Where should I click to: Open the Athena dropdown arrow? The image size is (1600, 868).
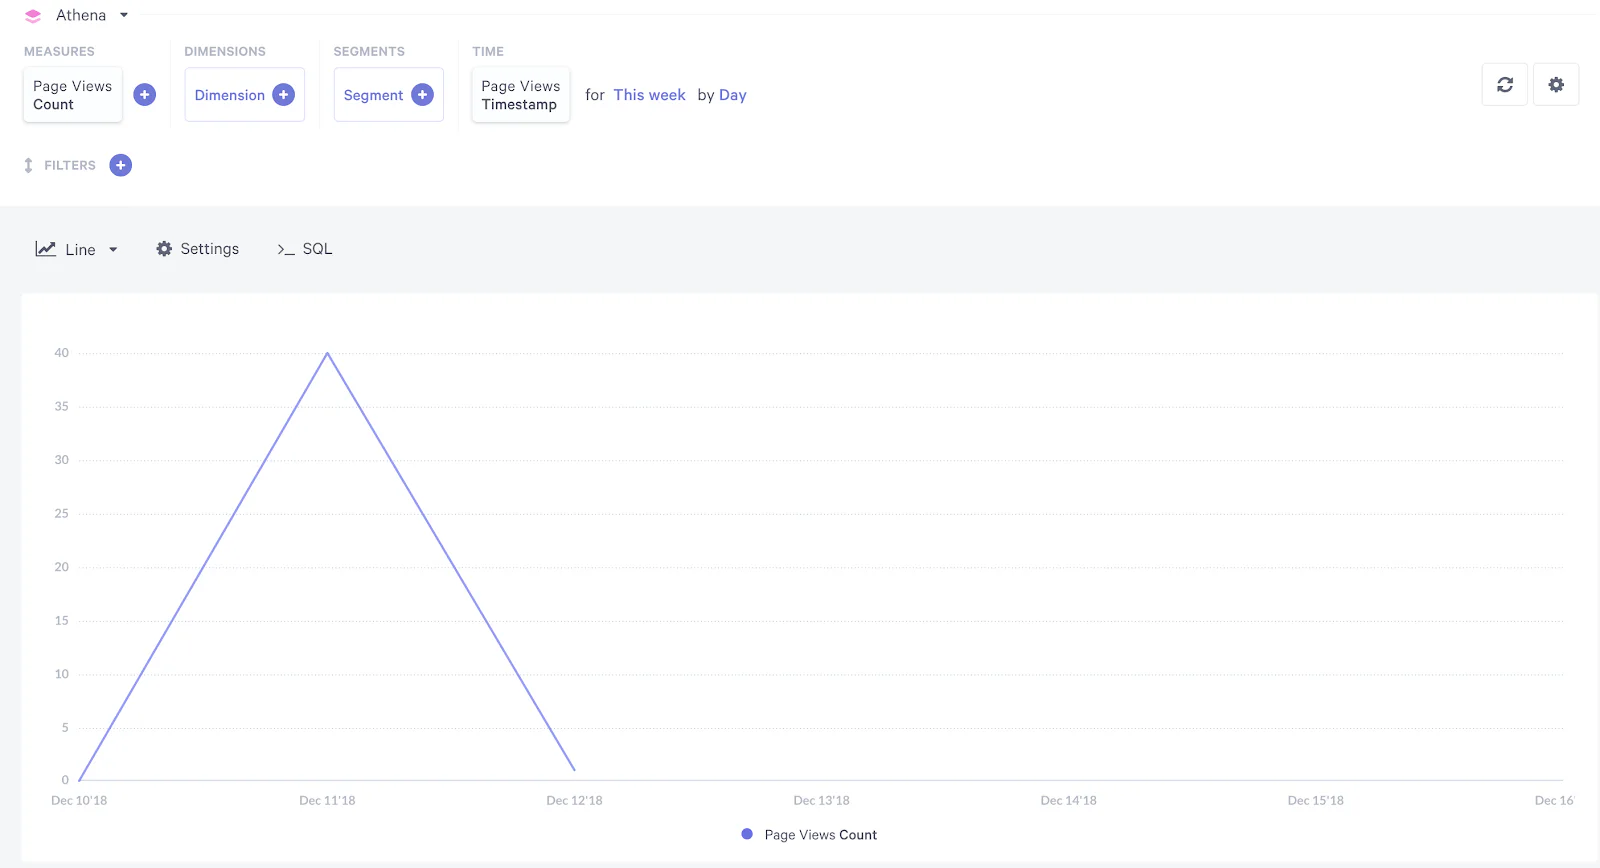[124, 15]
